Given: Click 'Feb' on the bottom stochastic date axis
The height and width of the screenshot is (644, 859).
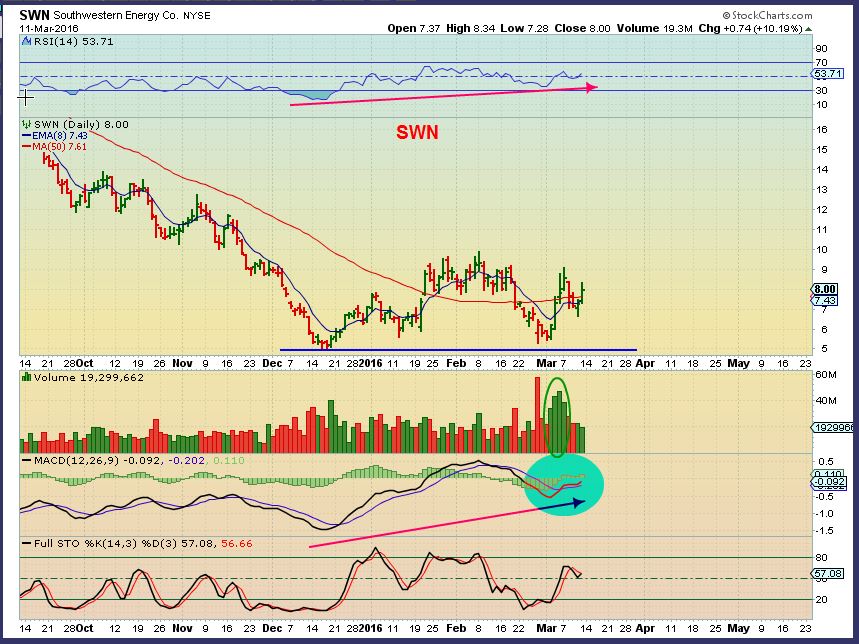Looking at the screenshot, I should pos(456,628).
